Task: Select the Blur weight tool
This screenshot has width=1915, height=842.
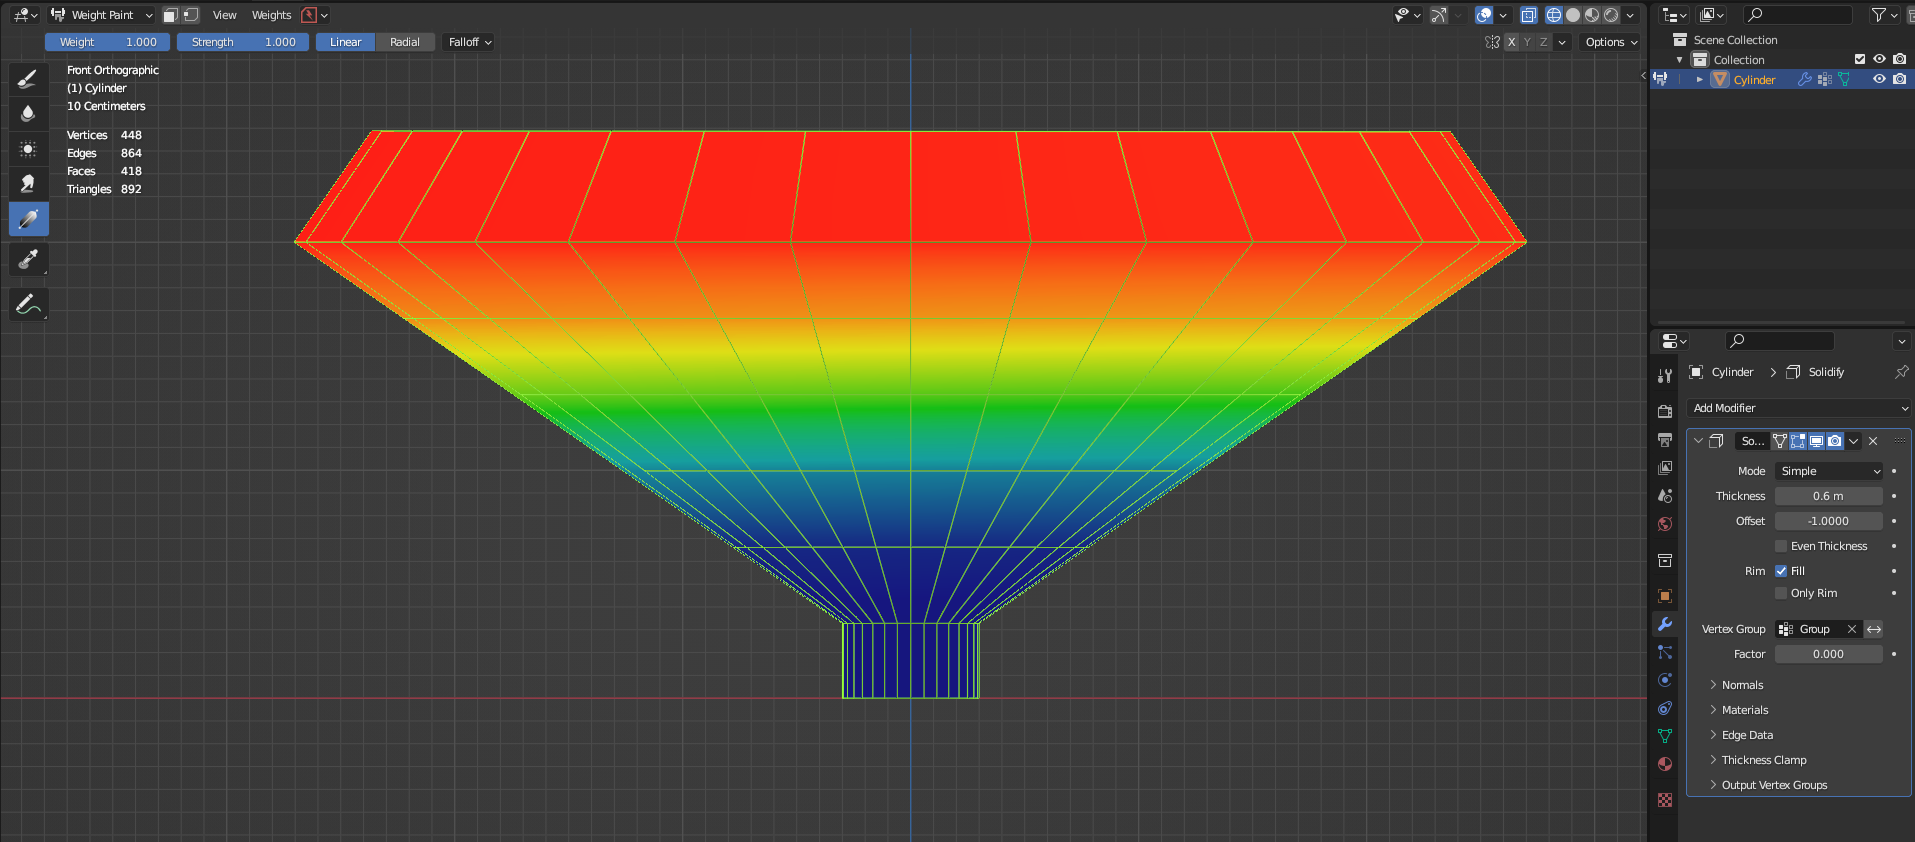Action: [x=28, y=114]
